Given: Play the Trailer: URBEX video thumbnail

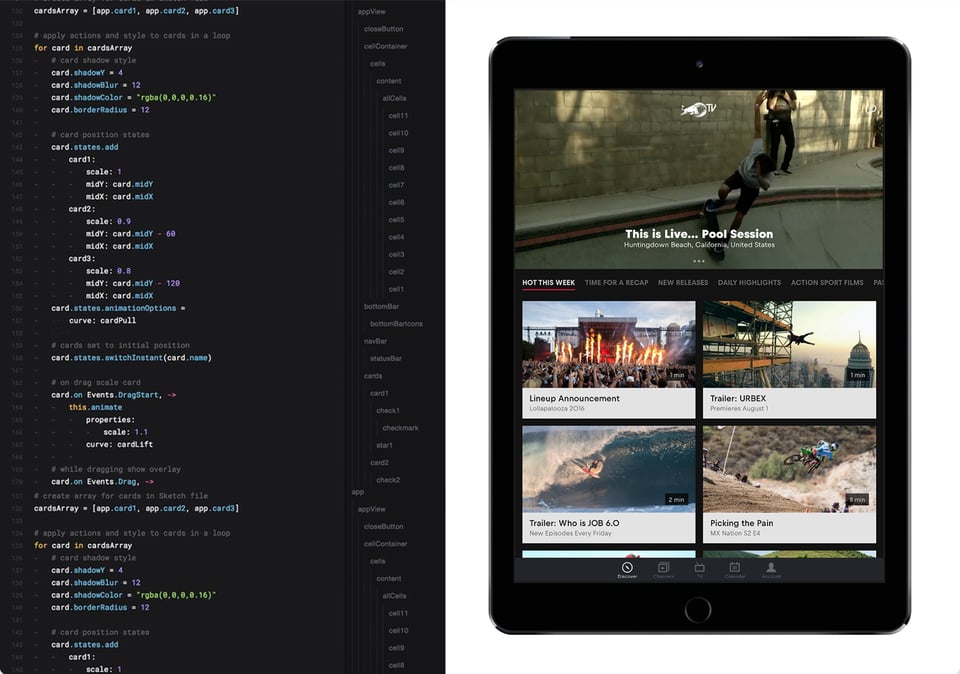Looking at the screenshot, I should point(789,345).
